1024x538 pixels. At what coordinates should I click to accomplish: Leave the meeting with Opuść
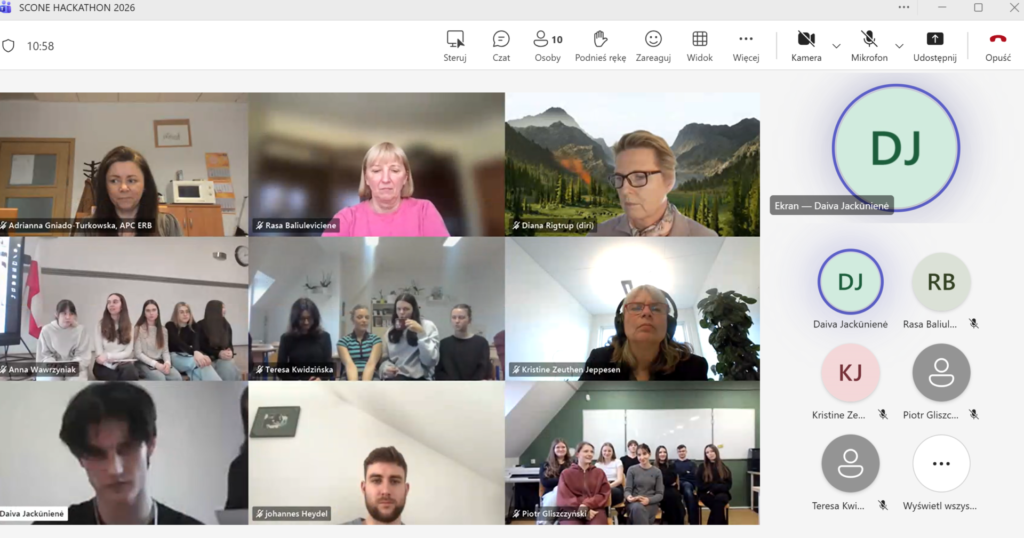[998, 45]
